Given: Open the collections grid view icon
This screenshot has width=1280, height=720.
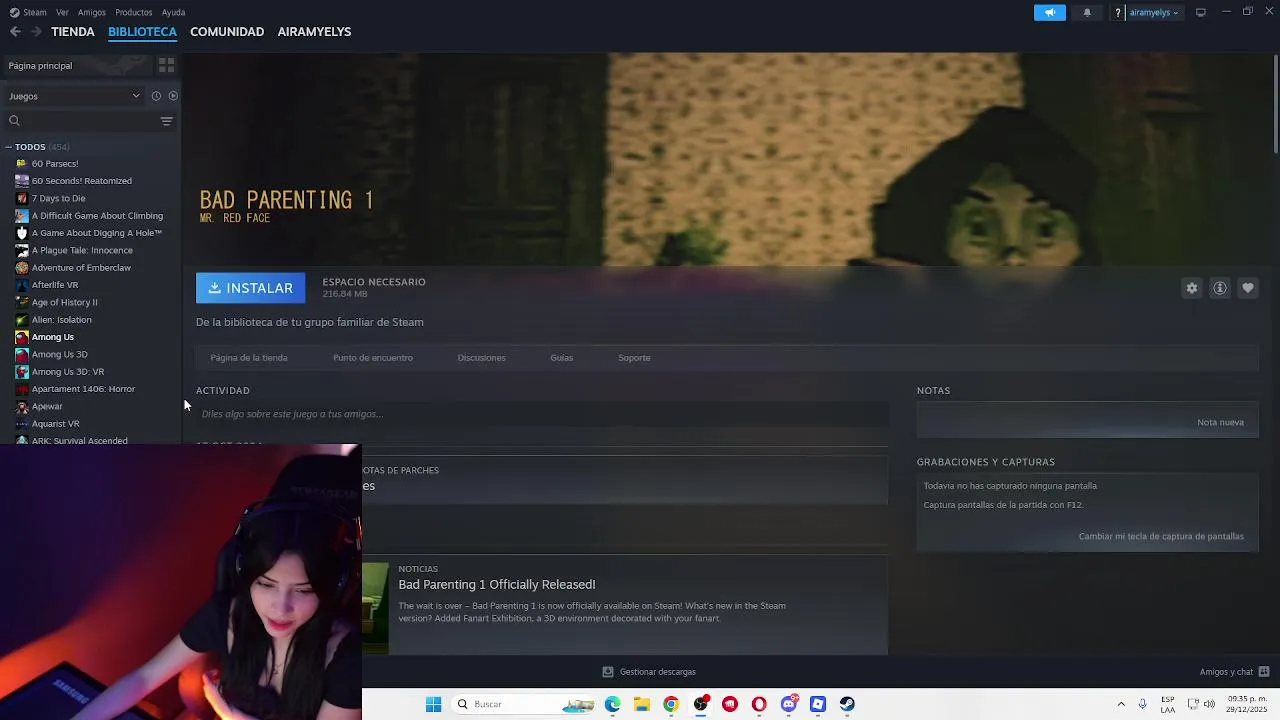Looking at the screenshot, I should pos(166,65).
